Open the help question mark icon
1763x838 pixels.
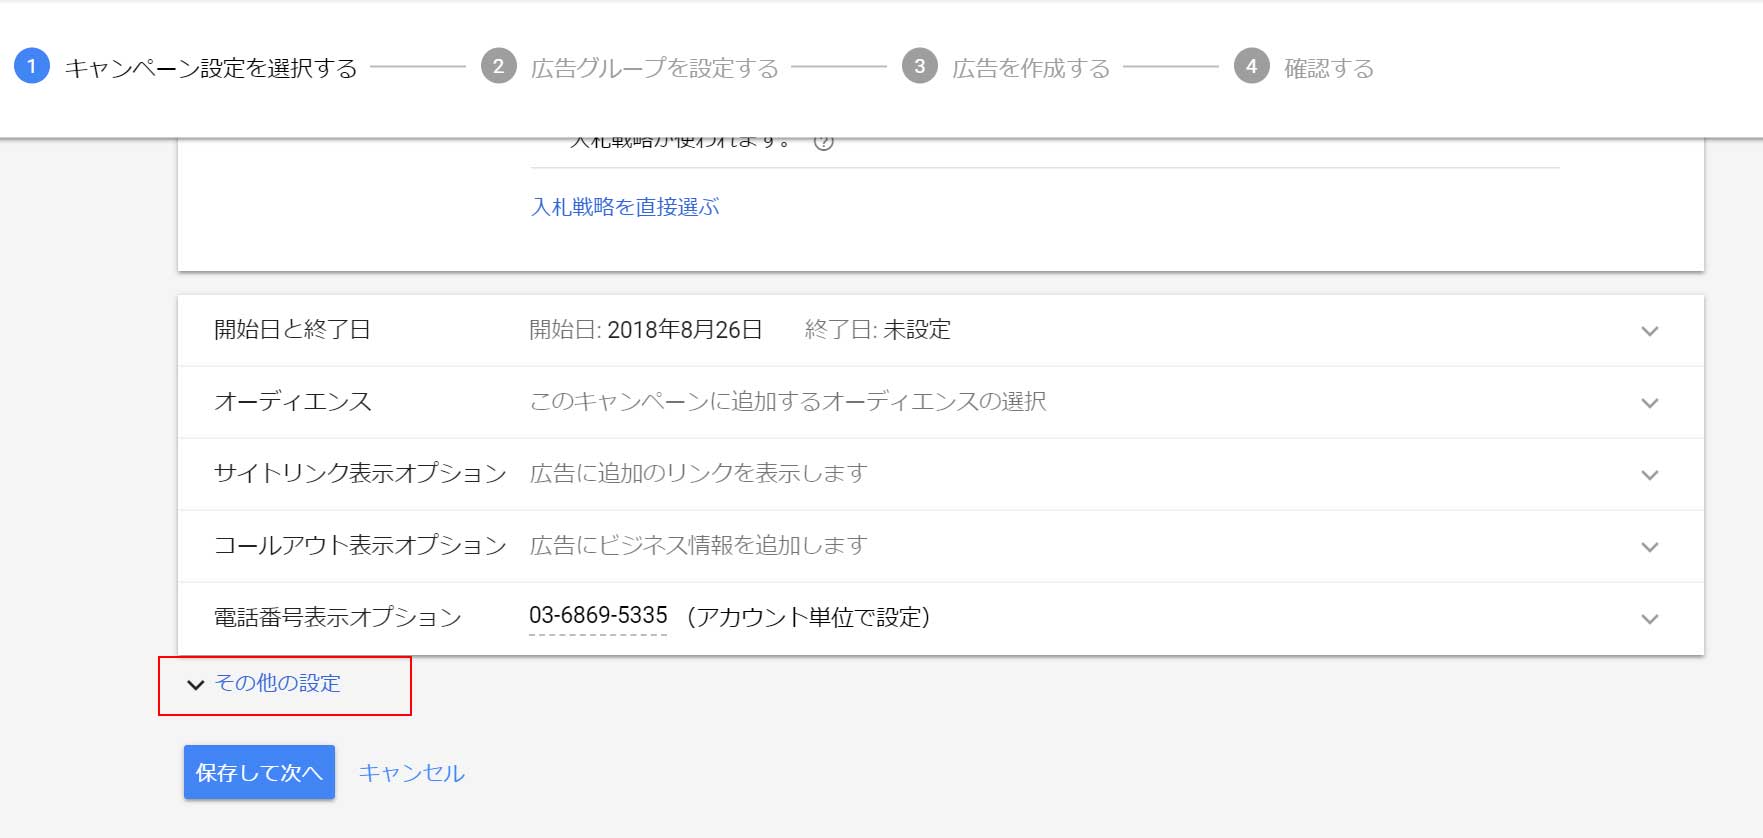click(824, 142)
